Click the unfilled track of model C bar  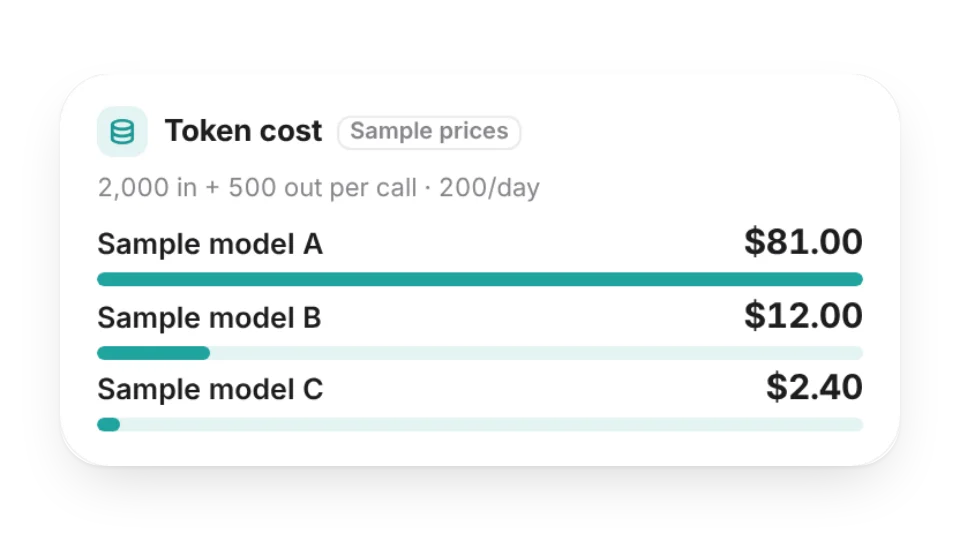tap(491, 424)
